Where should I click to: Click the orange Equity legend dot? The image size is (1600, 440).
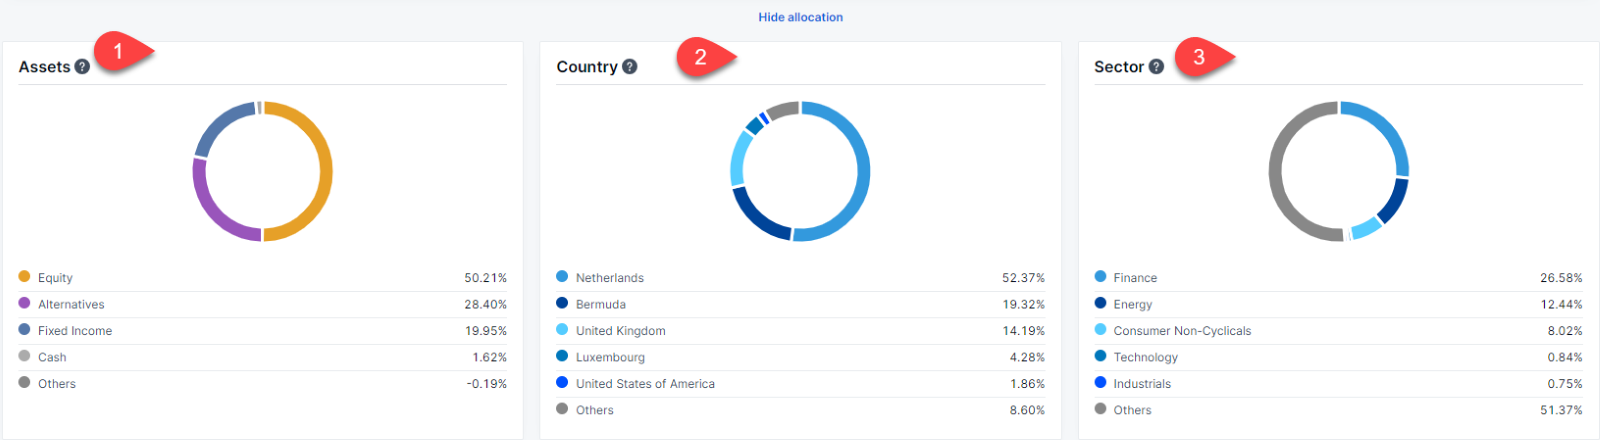24,277
